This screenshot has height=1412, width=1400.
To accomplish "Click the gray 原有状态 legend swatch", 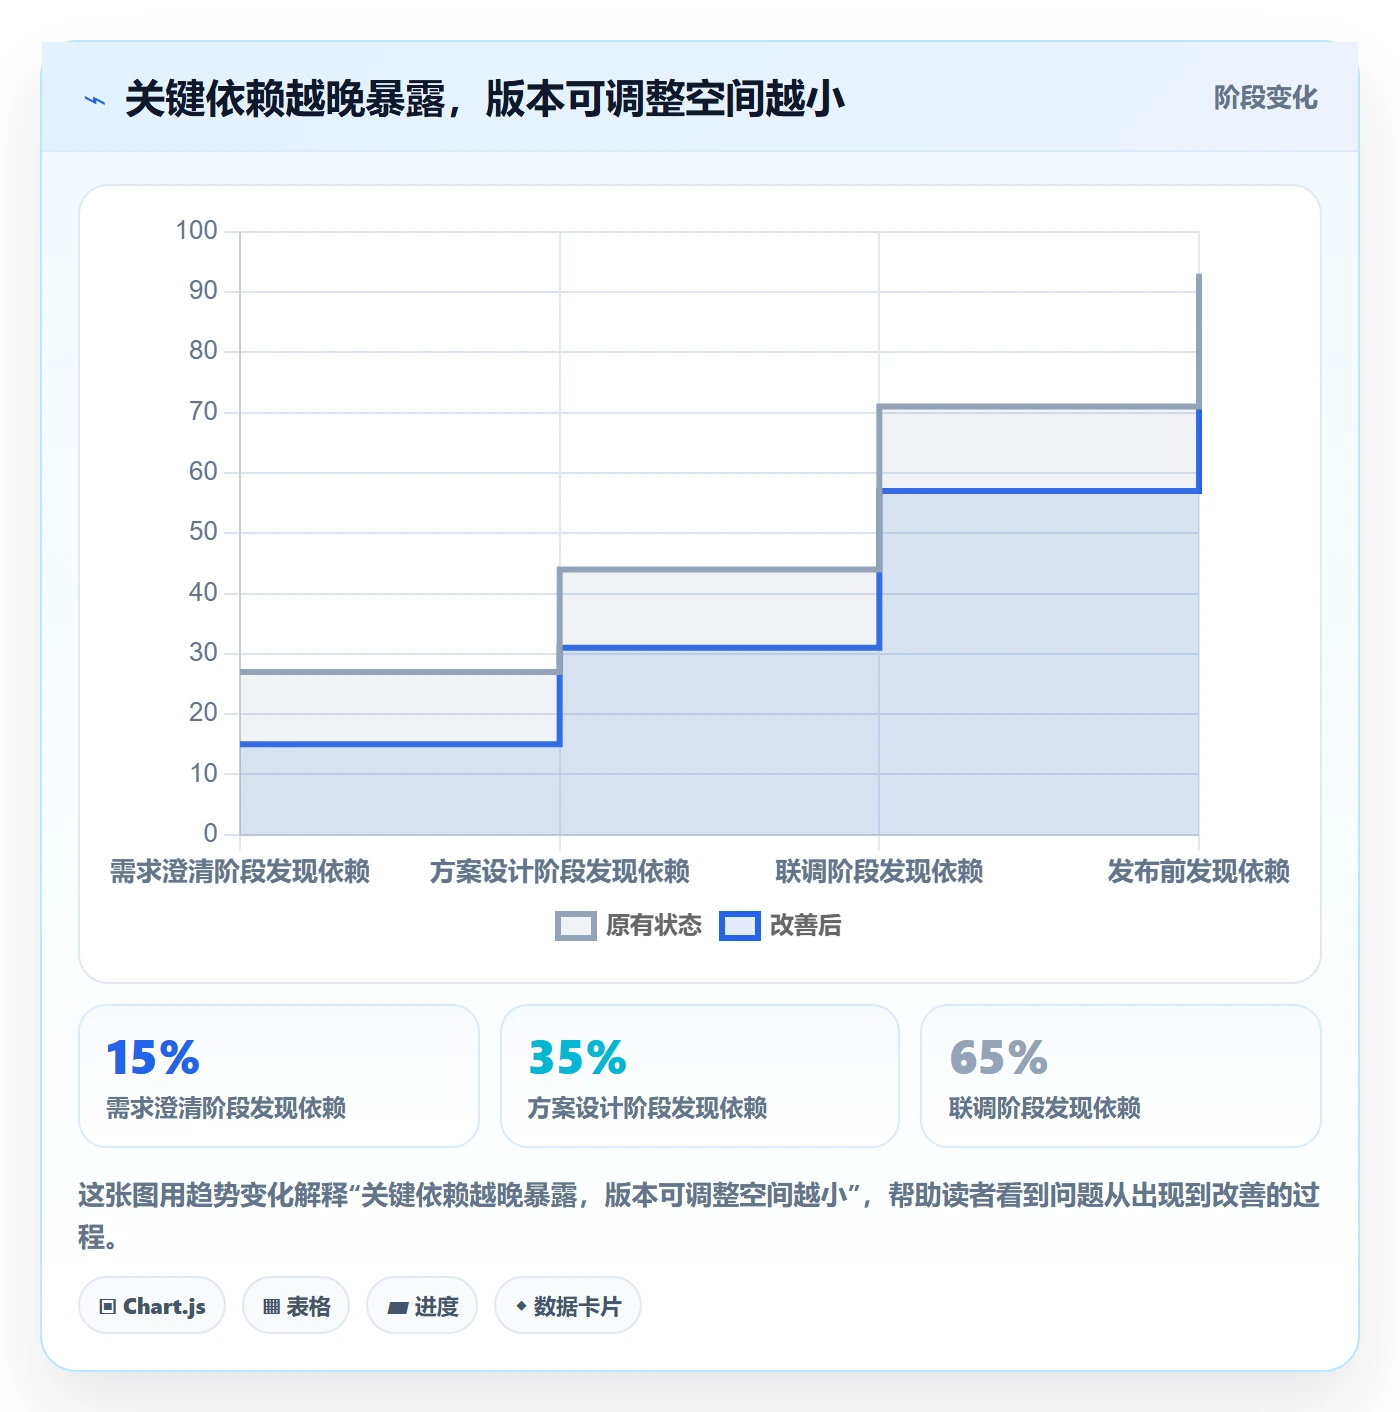I will click(x=576, y=926).
